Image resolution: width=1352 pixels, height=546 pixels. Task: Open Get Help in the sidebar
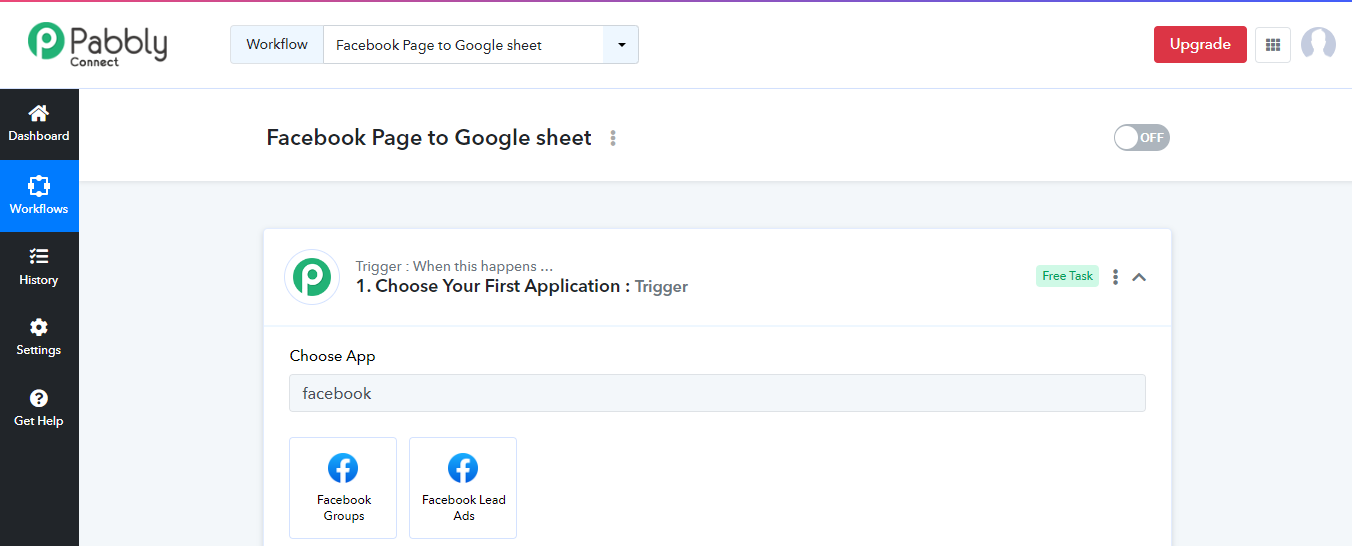pos(39,408)
